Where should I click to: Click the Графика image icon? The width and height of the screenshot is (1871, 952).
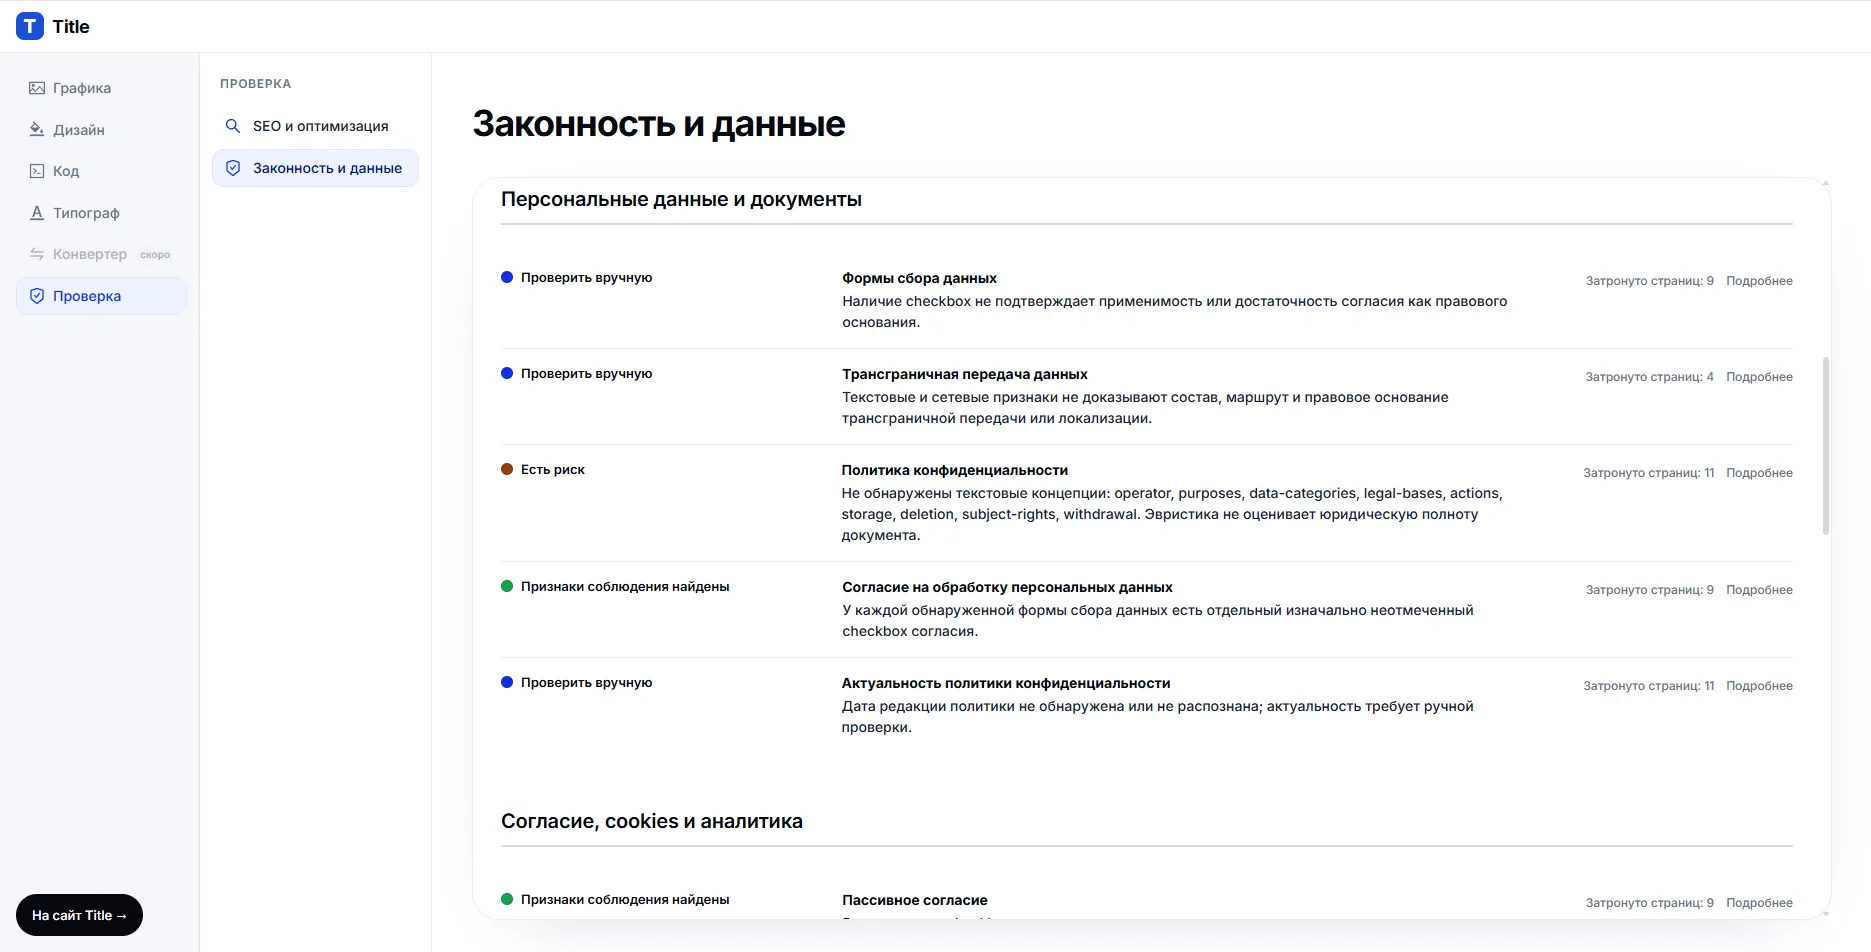point(37,88)
